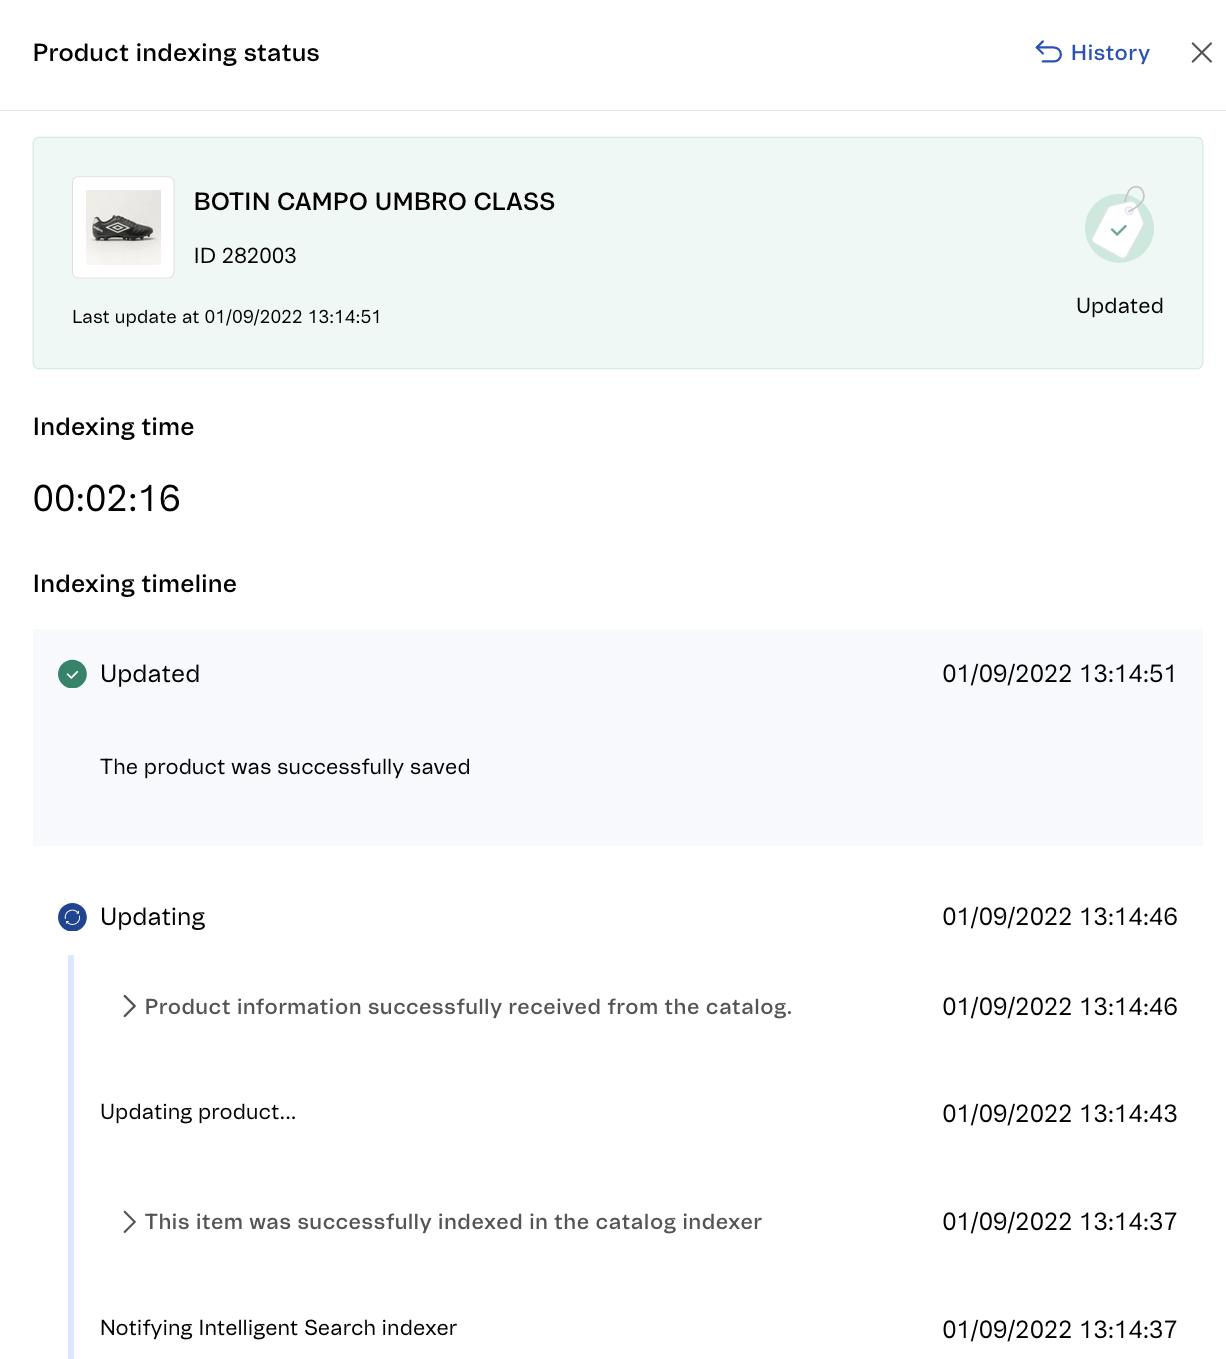Click the History back-arrow icon

(x=1048, y=52)
